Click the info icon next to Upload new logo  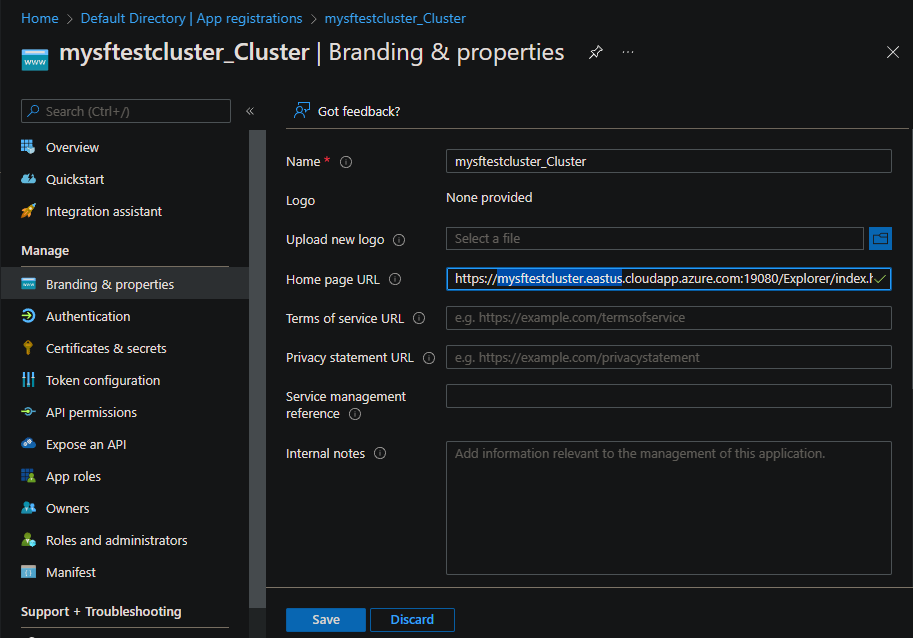(399, 240)
